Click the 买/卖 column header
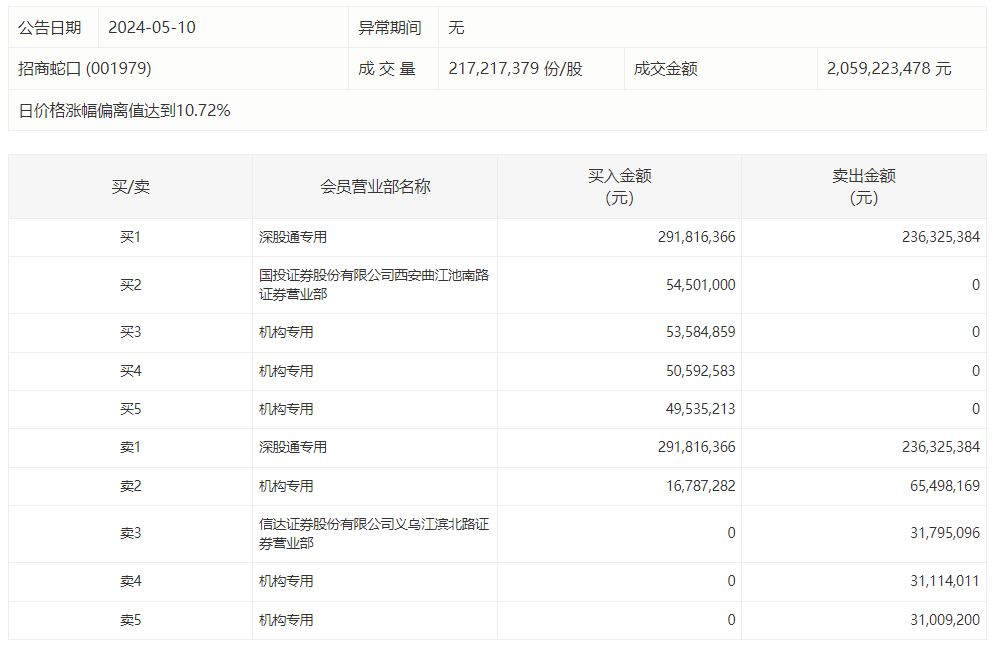 130,187
